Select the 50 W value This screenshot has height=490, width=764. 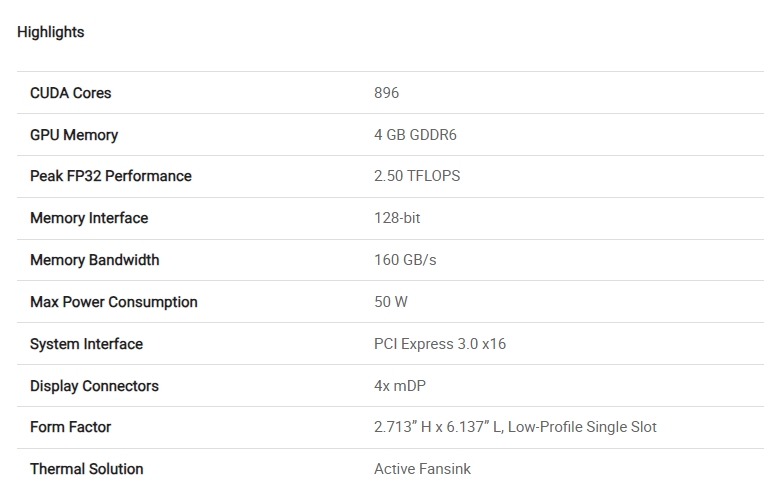(x=391, y=302)
